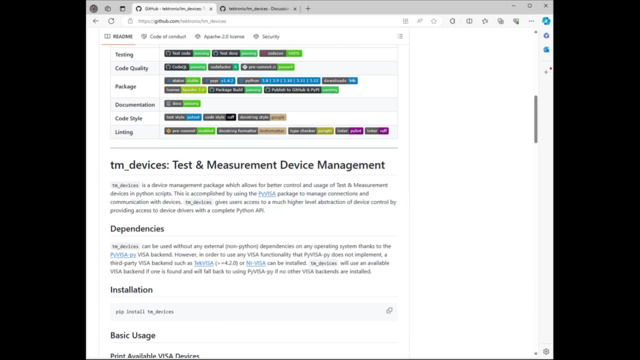The image size is (640, 360).
Task: Focus the github.com address bar
Action: pyautogui.click(x=261, y=21)
